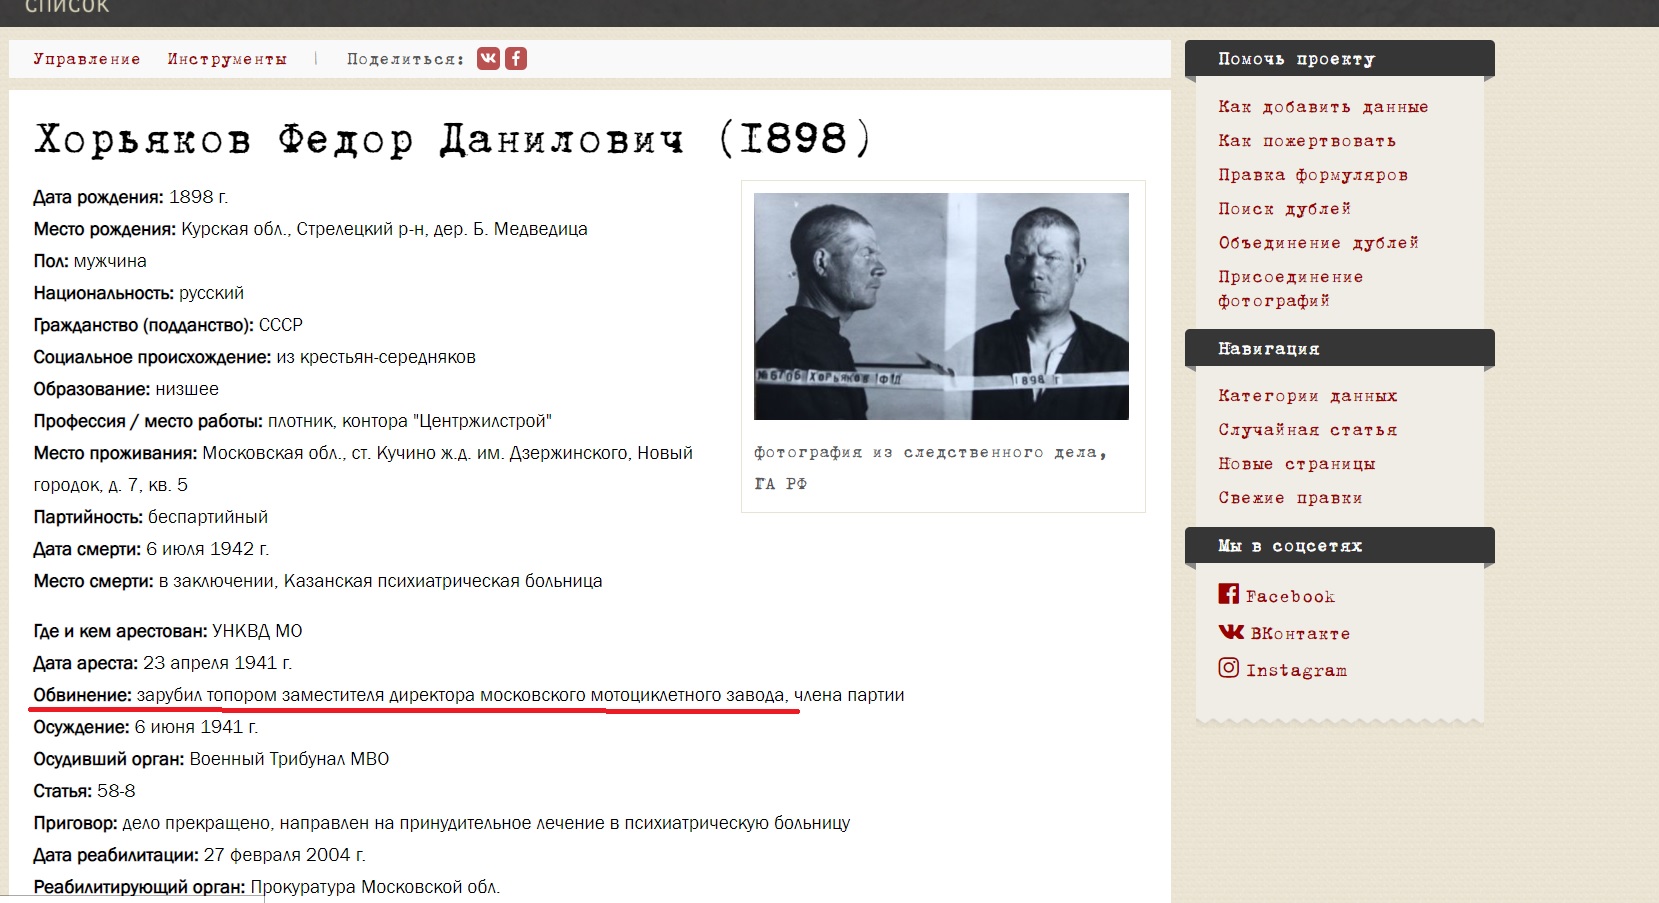Click Как добавить данные link

click(1323, 107)
